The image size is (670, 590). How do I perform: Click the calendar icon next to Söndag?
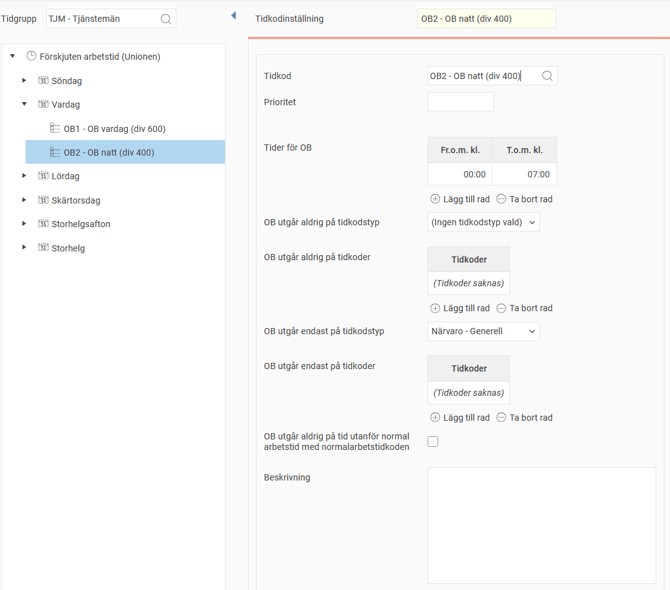click(x=43, y=81)
